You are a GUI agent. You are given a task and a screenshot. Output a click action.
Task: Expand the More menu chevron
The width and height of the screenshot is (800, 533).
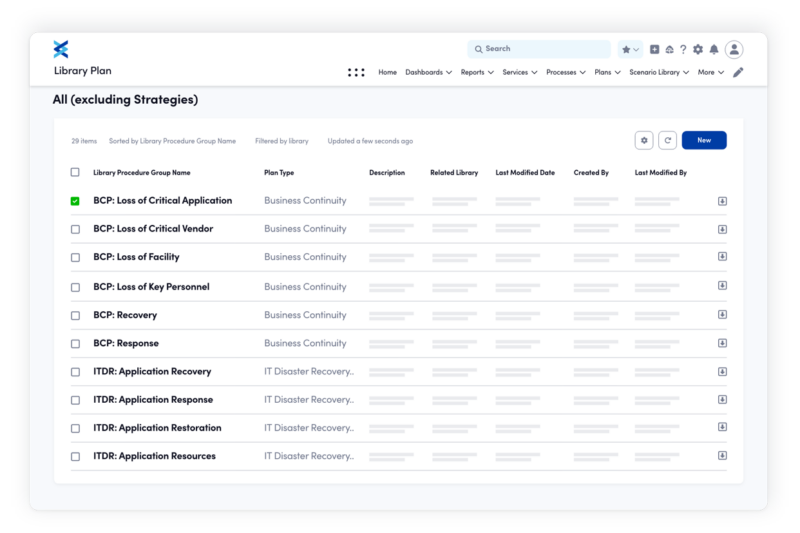pos(721,72)
